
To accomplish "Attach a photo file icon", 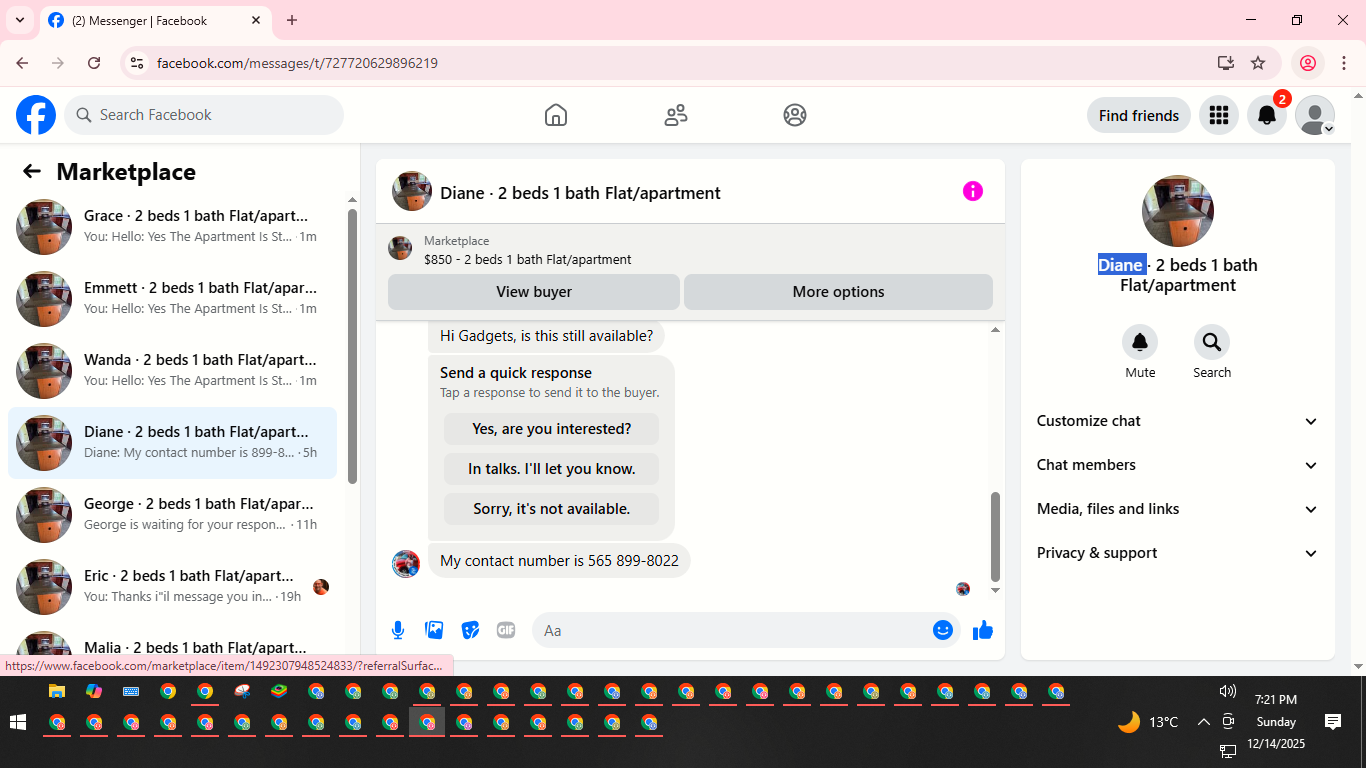I will 434,630.
